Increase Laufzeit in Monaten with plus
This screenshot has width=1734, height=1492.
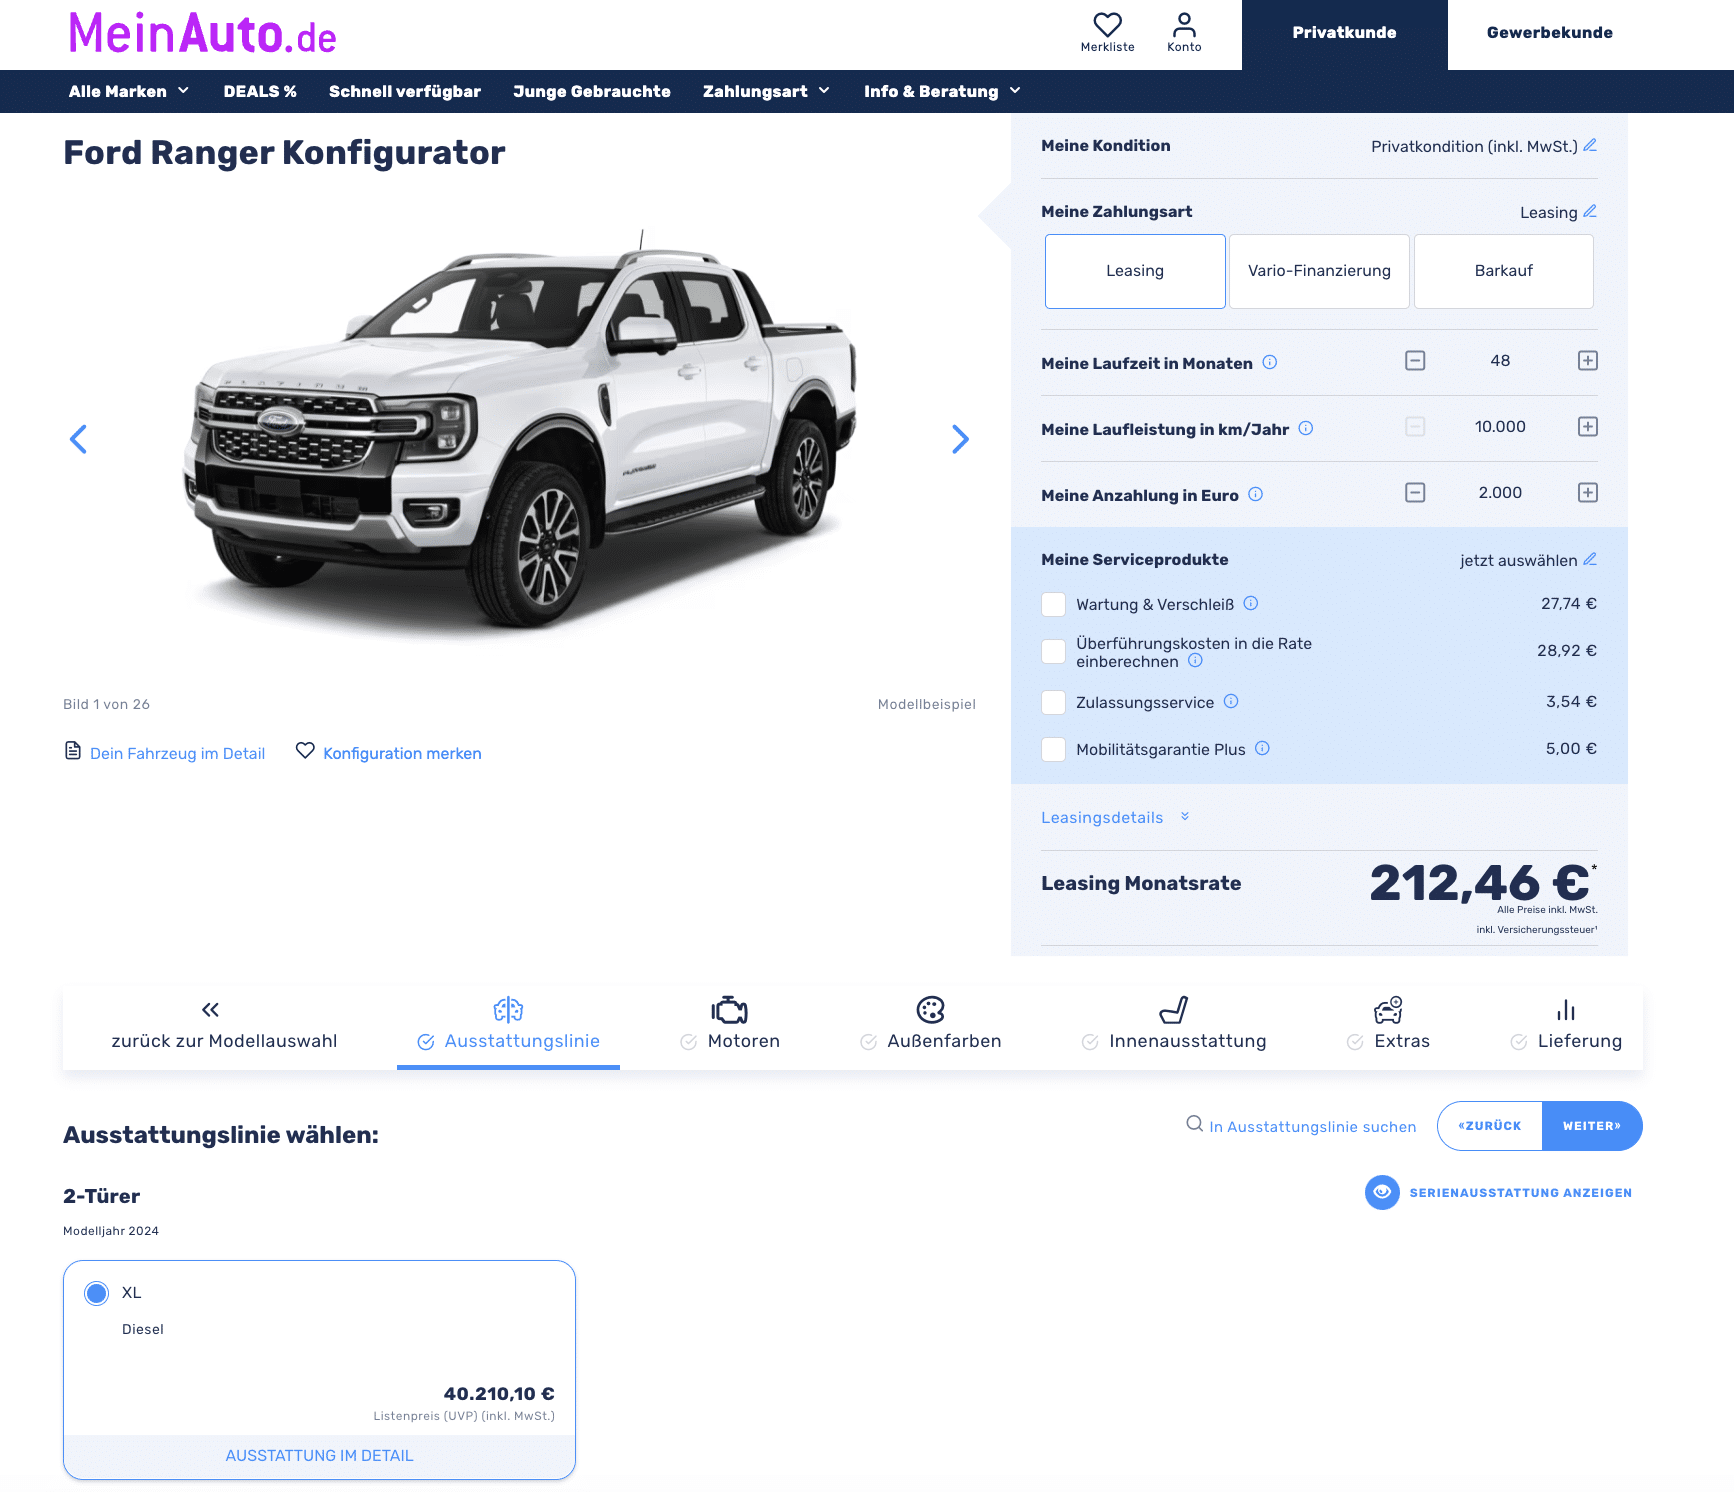[1588, 360]
